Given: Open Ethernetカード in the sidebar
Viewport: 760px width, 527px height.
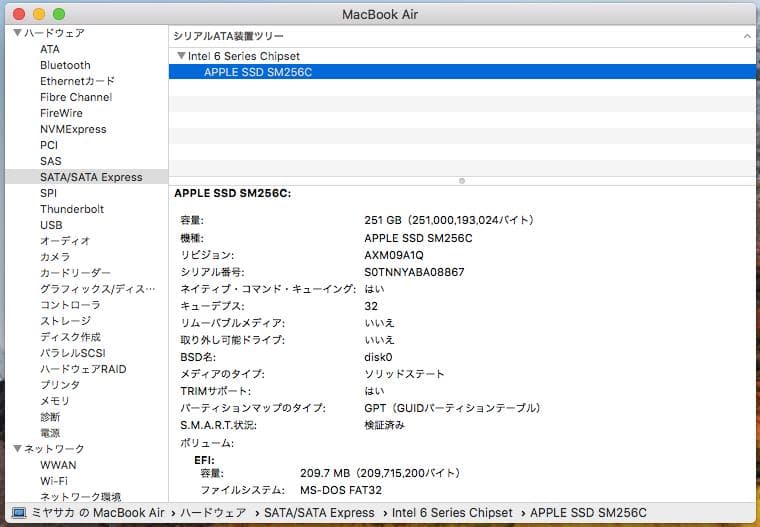Looking at the screenshot, I should click(78, 81).
